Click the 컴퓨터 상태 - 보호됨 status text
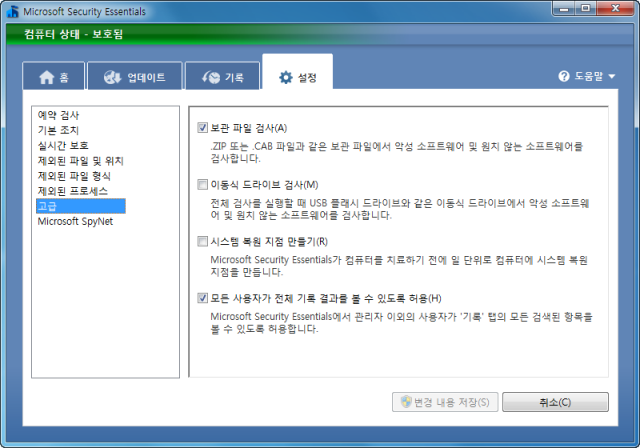640x448 pixels. (73, 34)
